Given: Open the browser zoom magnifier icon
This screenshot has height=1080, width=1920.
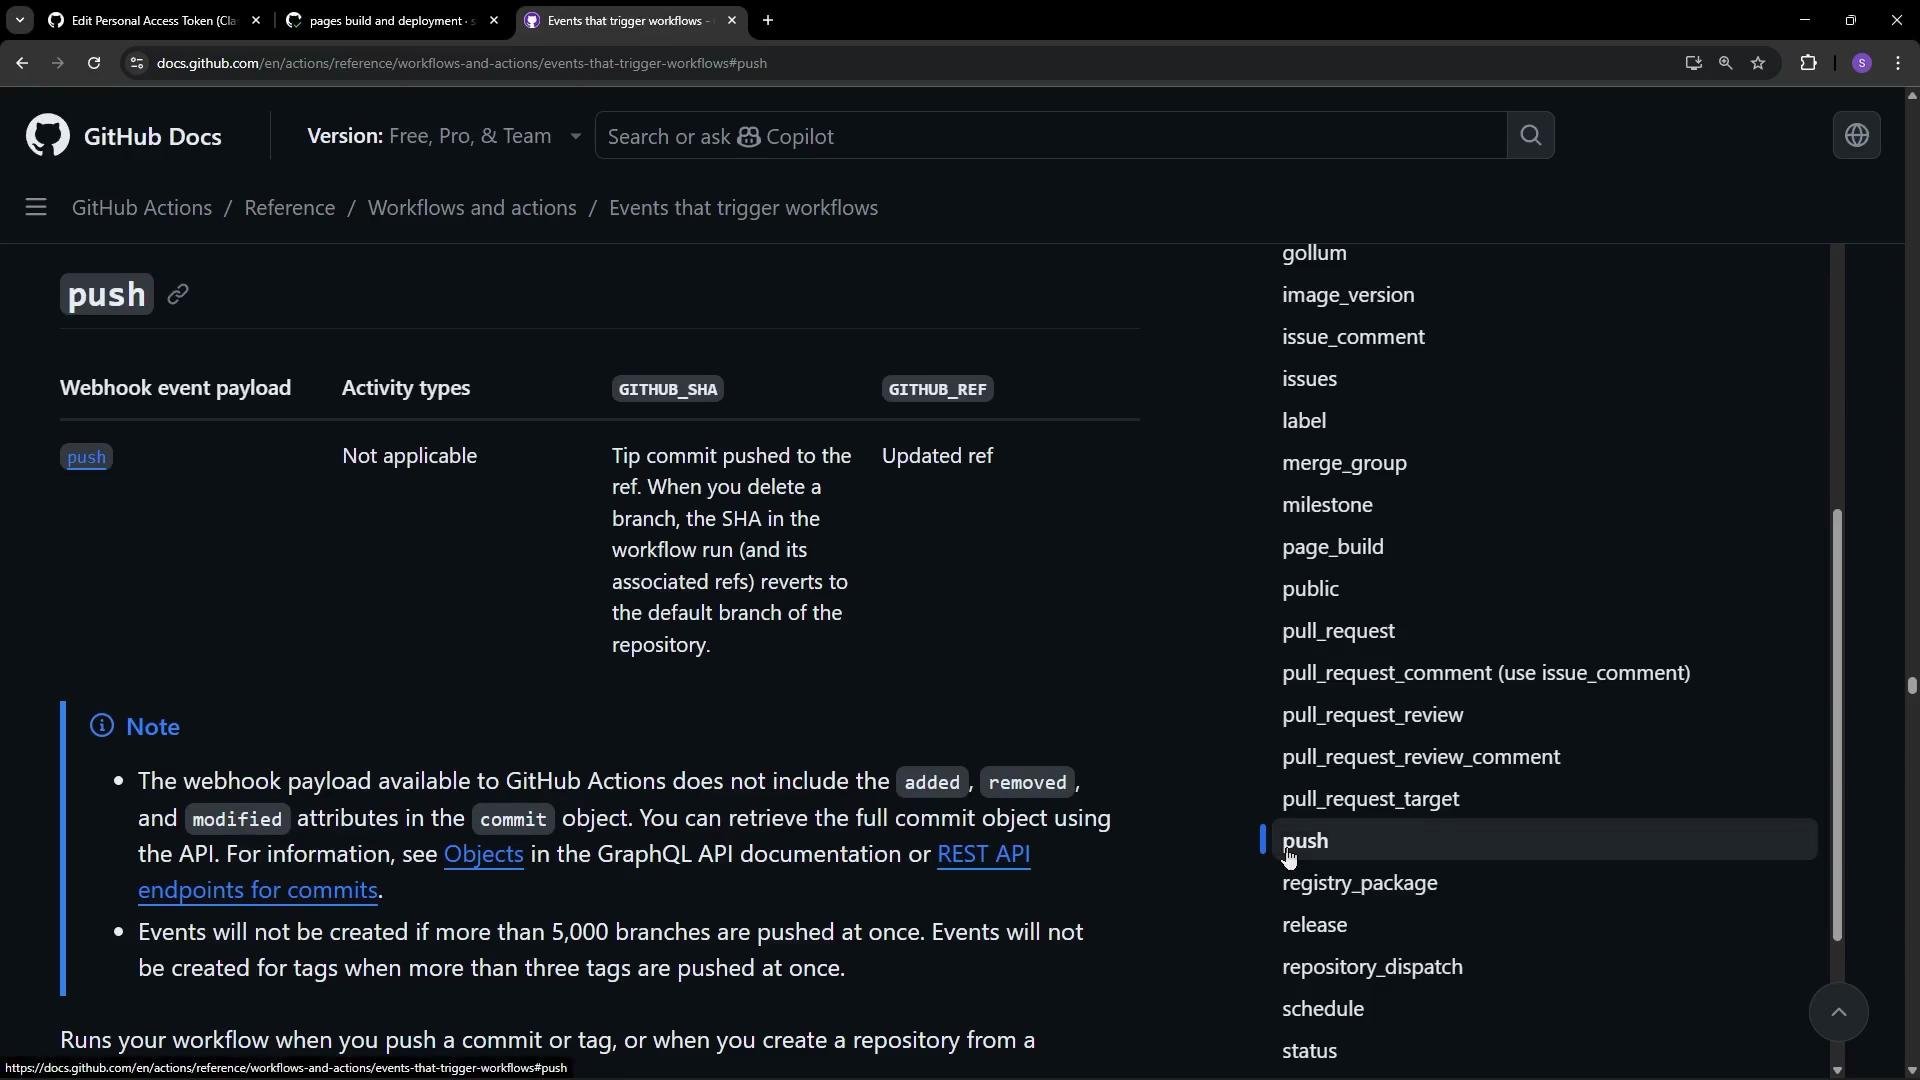Looking at the screenshot, I should pyautogui.click(x=1725, y=63).
